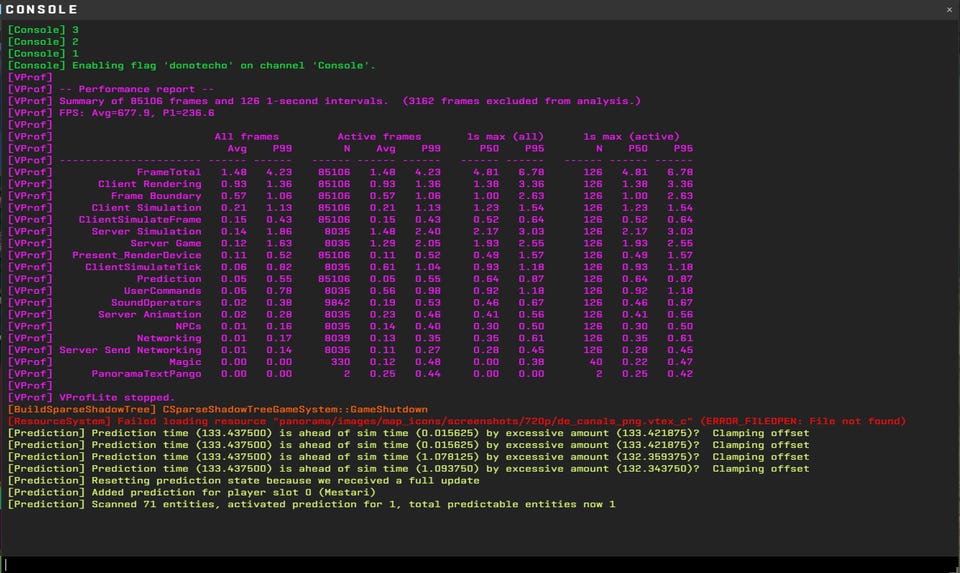Click the "1s max (active)" column header
Viewport: 960px width, 573px height.
(631, 137)
